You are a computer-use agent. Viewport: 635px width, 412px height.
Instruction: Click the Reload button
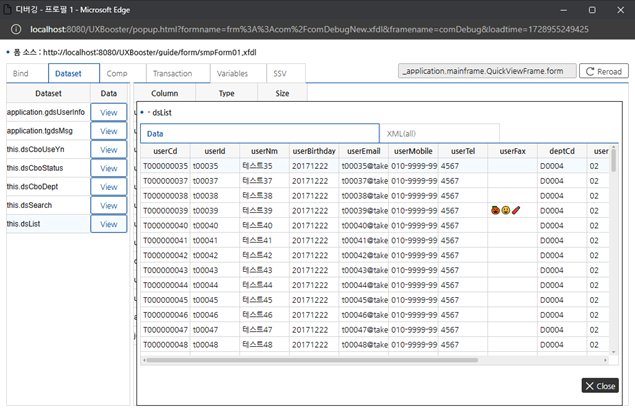[604, 71]
